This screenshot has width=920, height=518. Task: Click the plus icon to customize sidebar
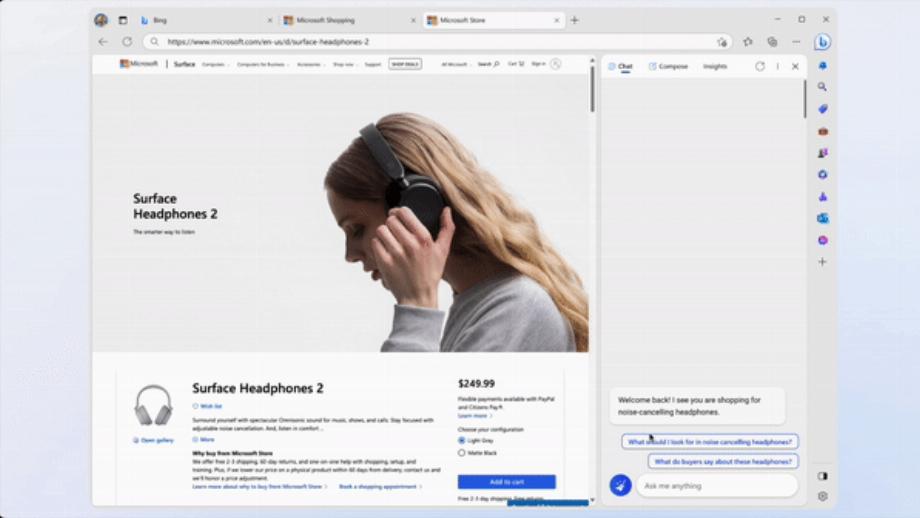coord(823,262)
